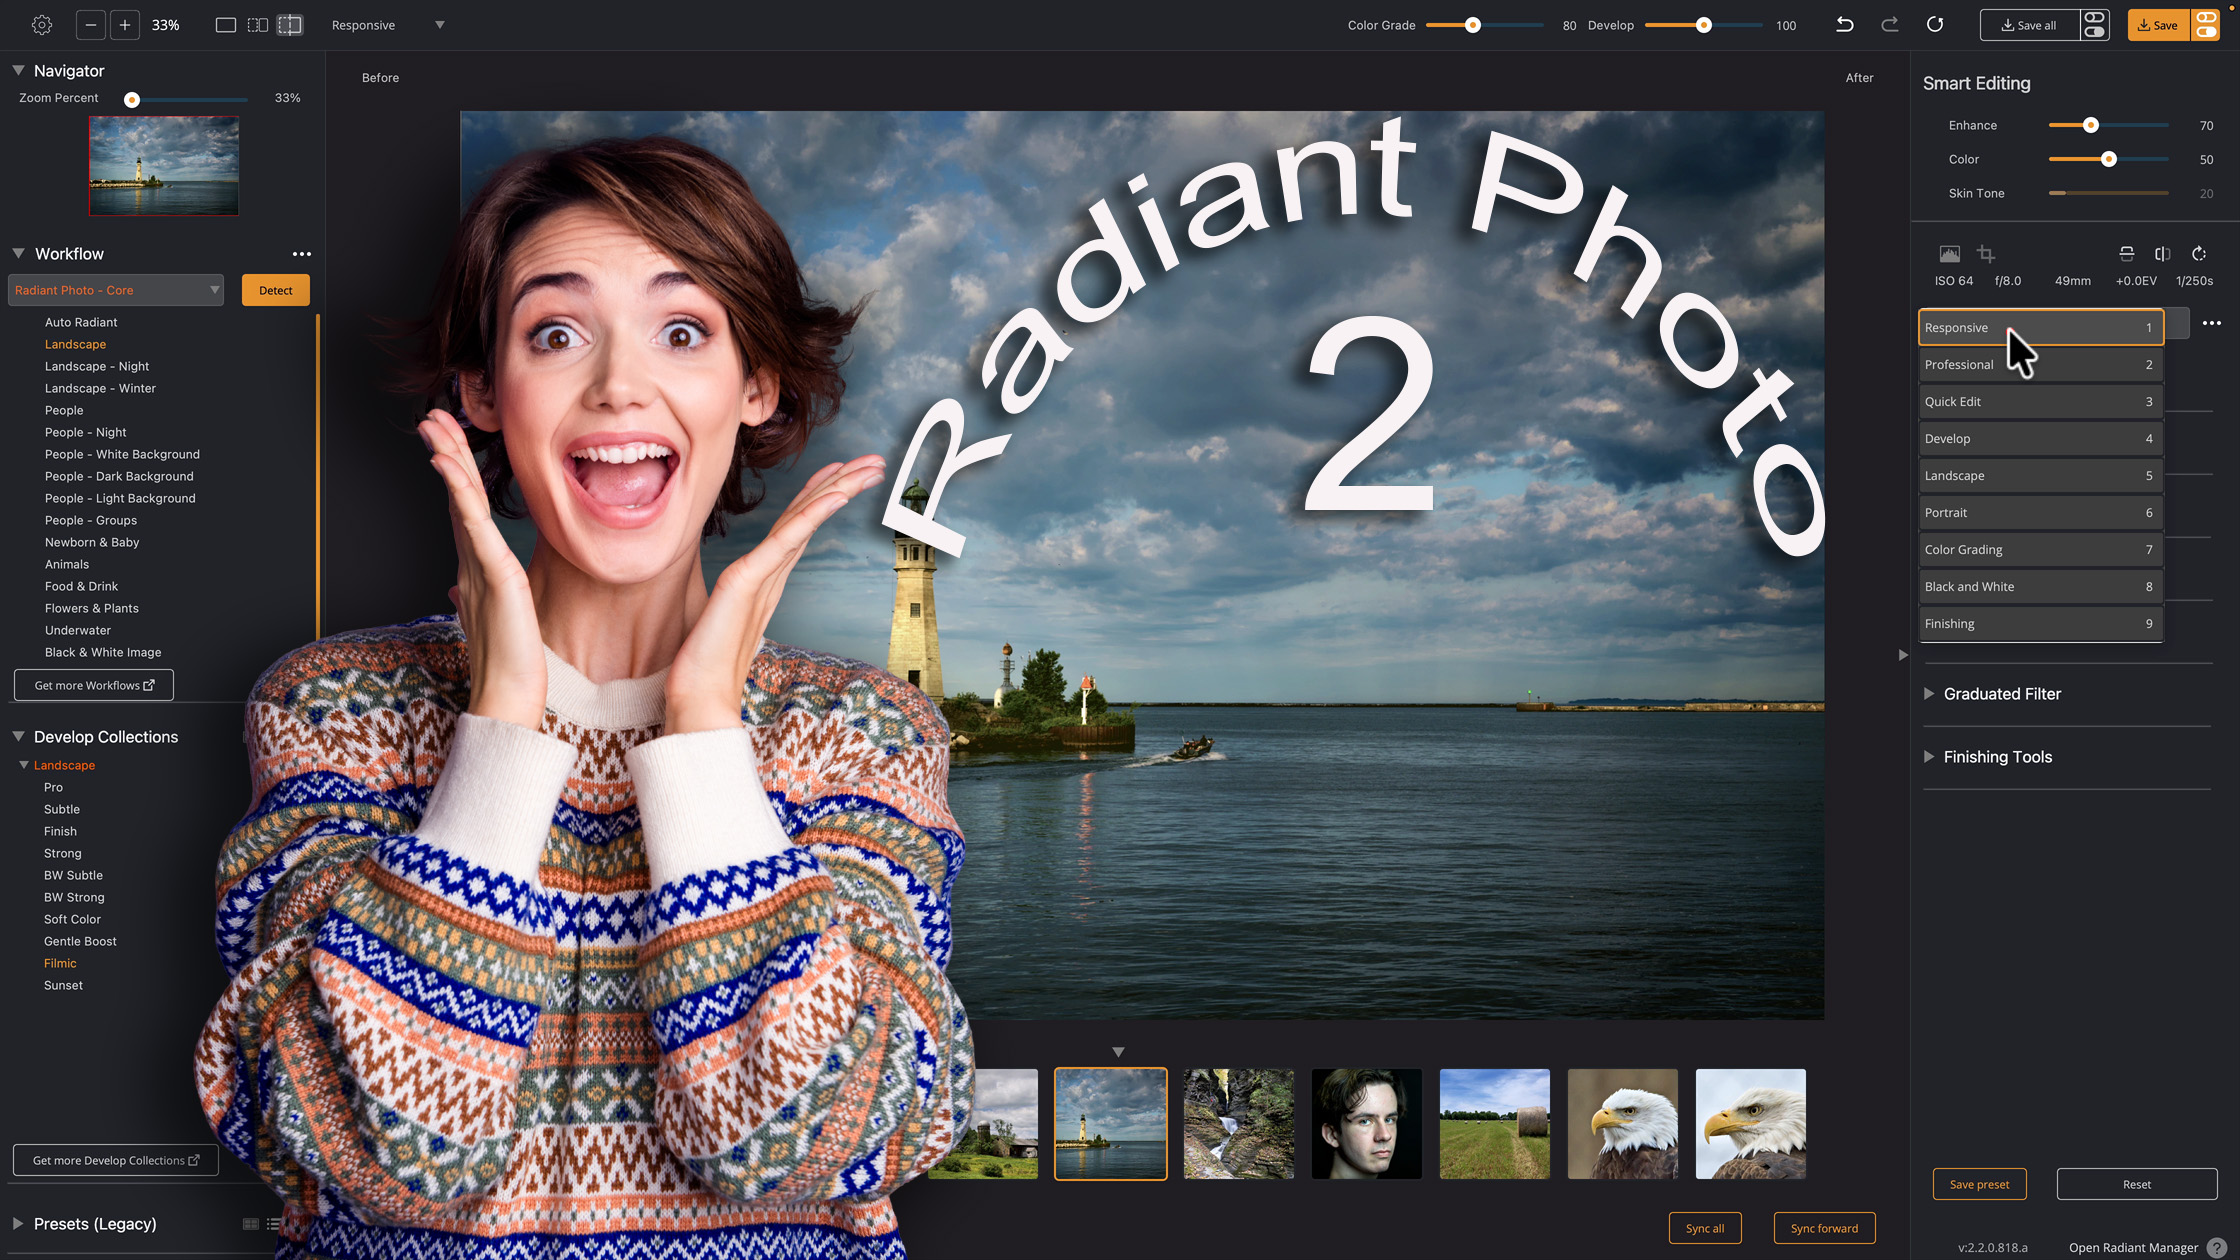The height and width of the screenshot is (1260, 2240).
Task: Adjust the Enhance slider
Action: click(2090, 125)
